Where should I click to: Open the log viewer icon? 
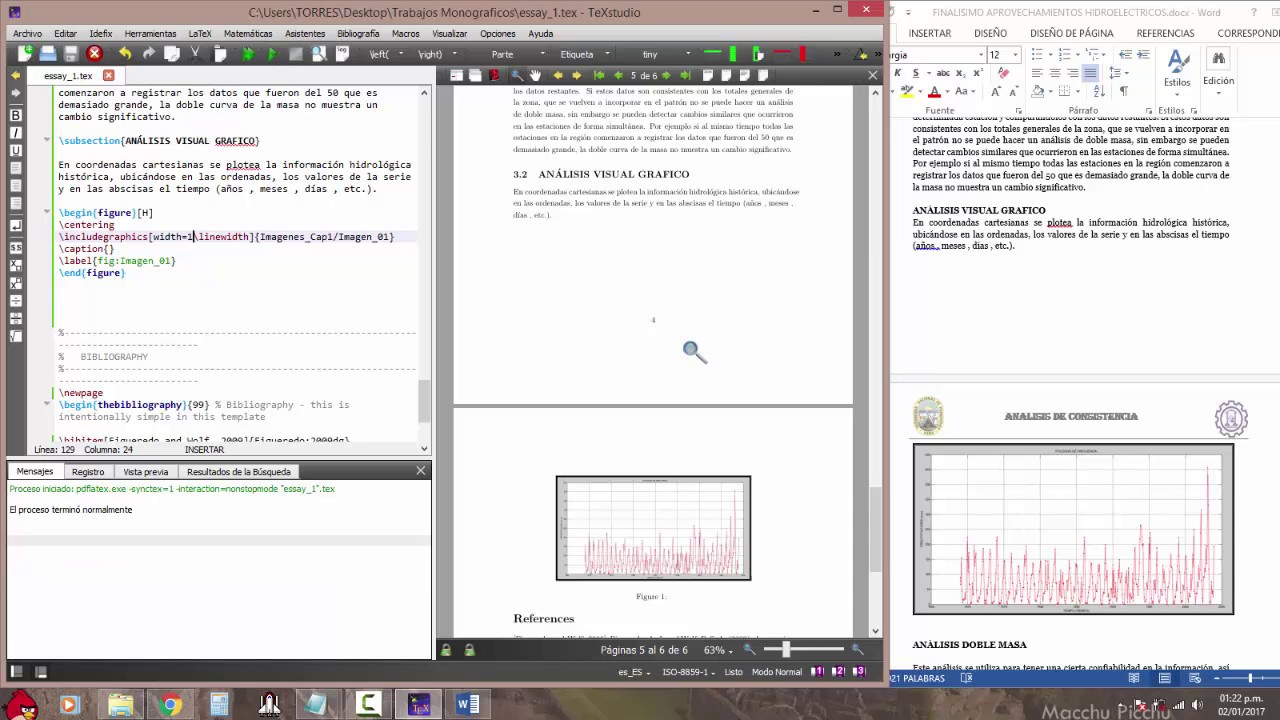point(342,54)
